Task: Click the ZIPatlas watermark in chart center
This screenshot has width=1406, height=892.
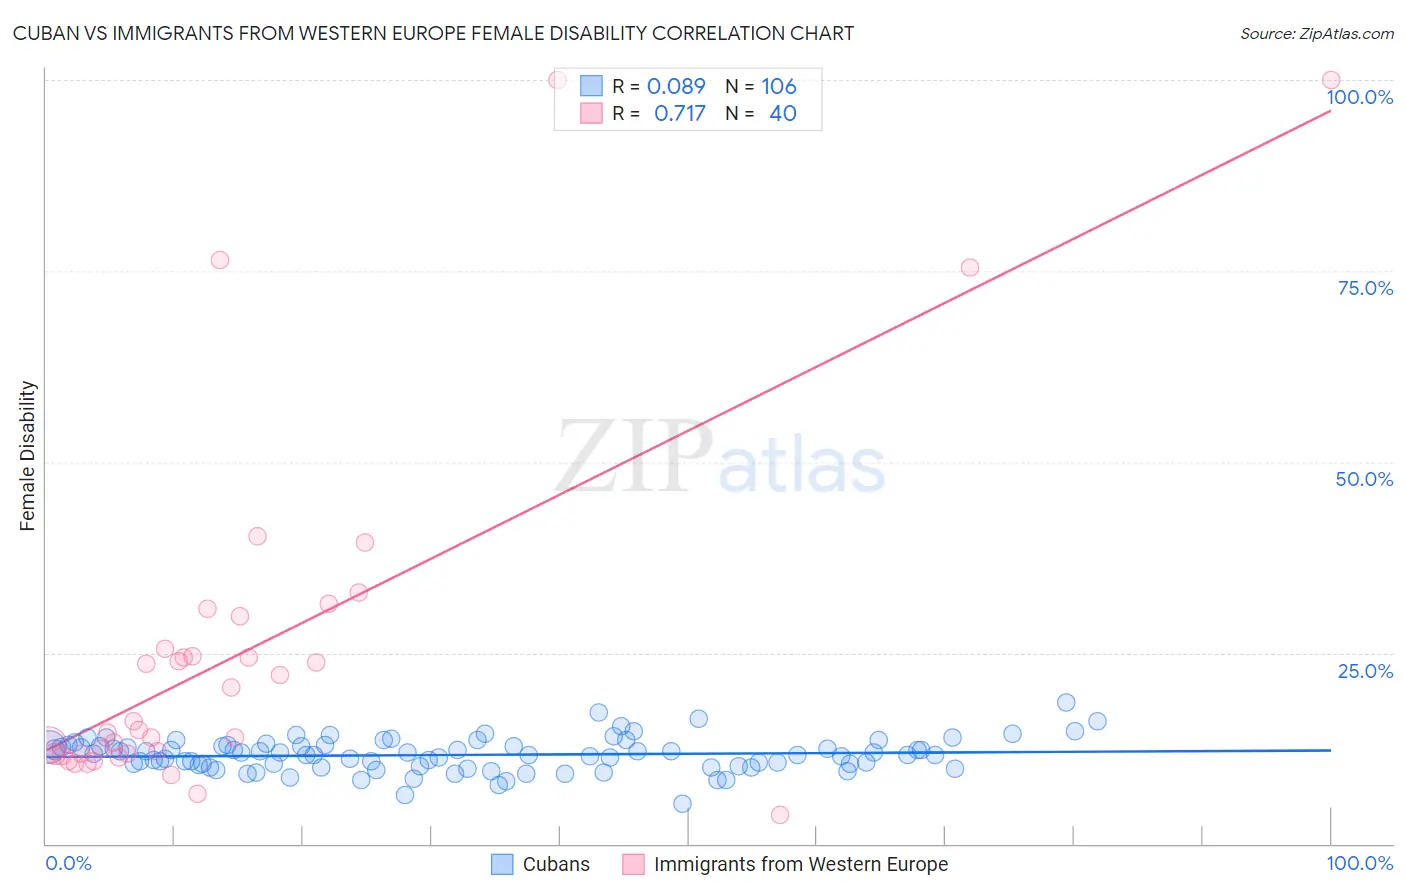Action: coord(720,458)
